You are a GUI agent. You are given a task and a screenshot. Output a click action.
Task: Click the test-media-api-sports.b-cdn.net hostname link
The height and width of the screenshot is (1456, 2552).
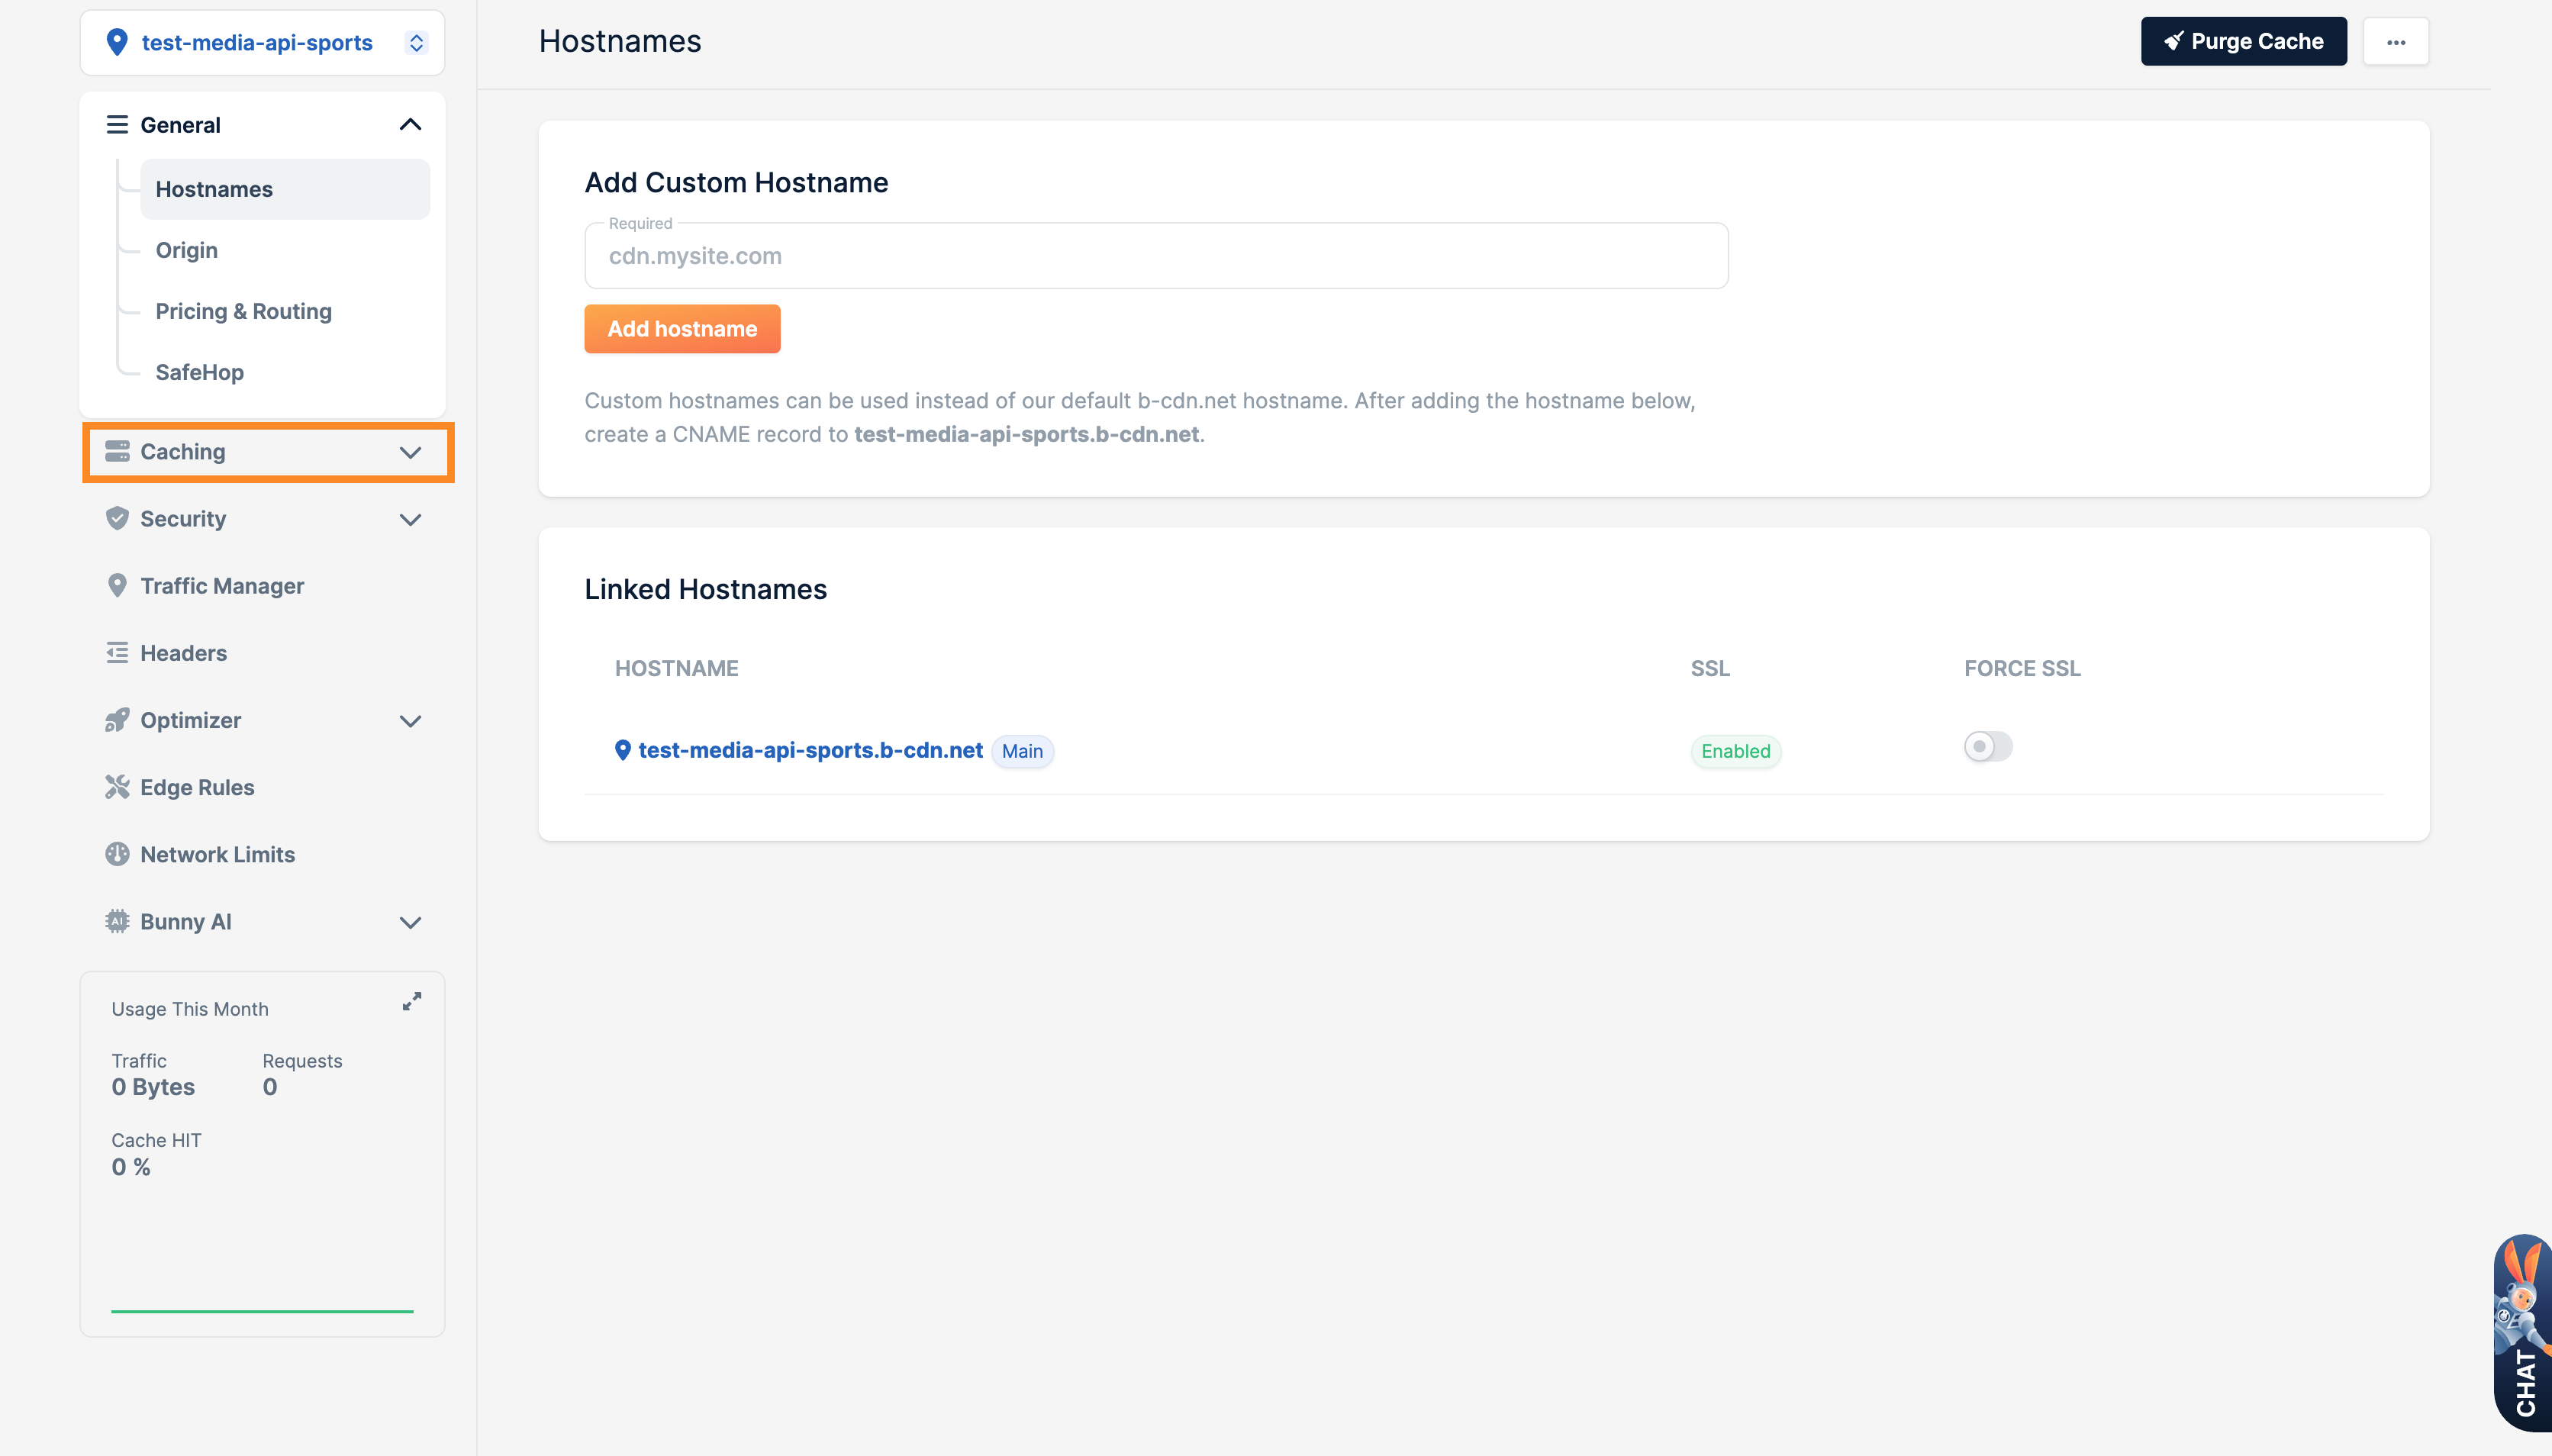click(811, 750)
